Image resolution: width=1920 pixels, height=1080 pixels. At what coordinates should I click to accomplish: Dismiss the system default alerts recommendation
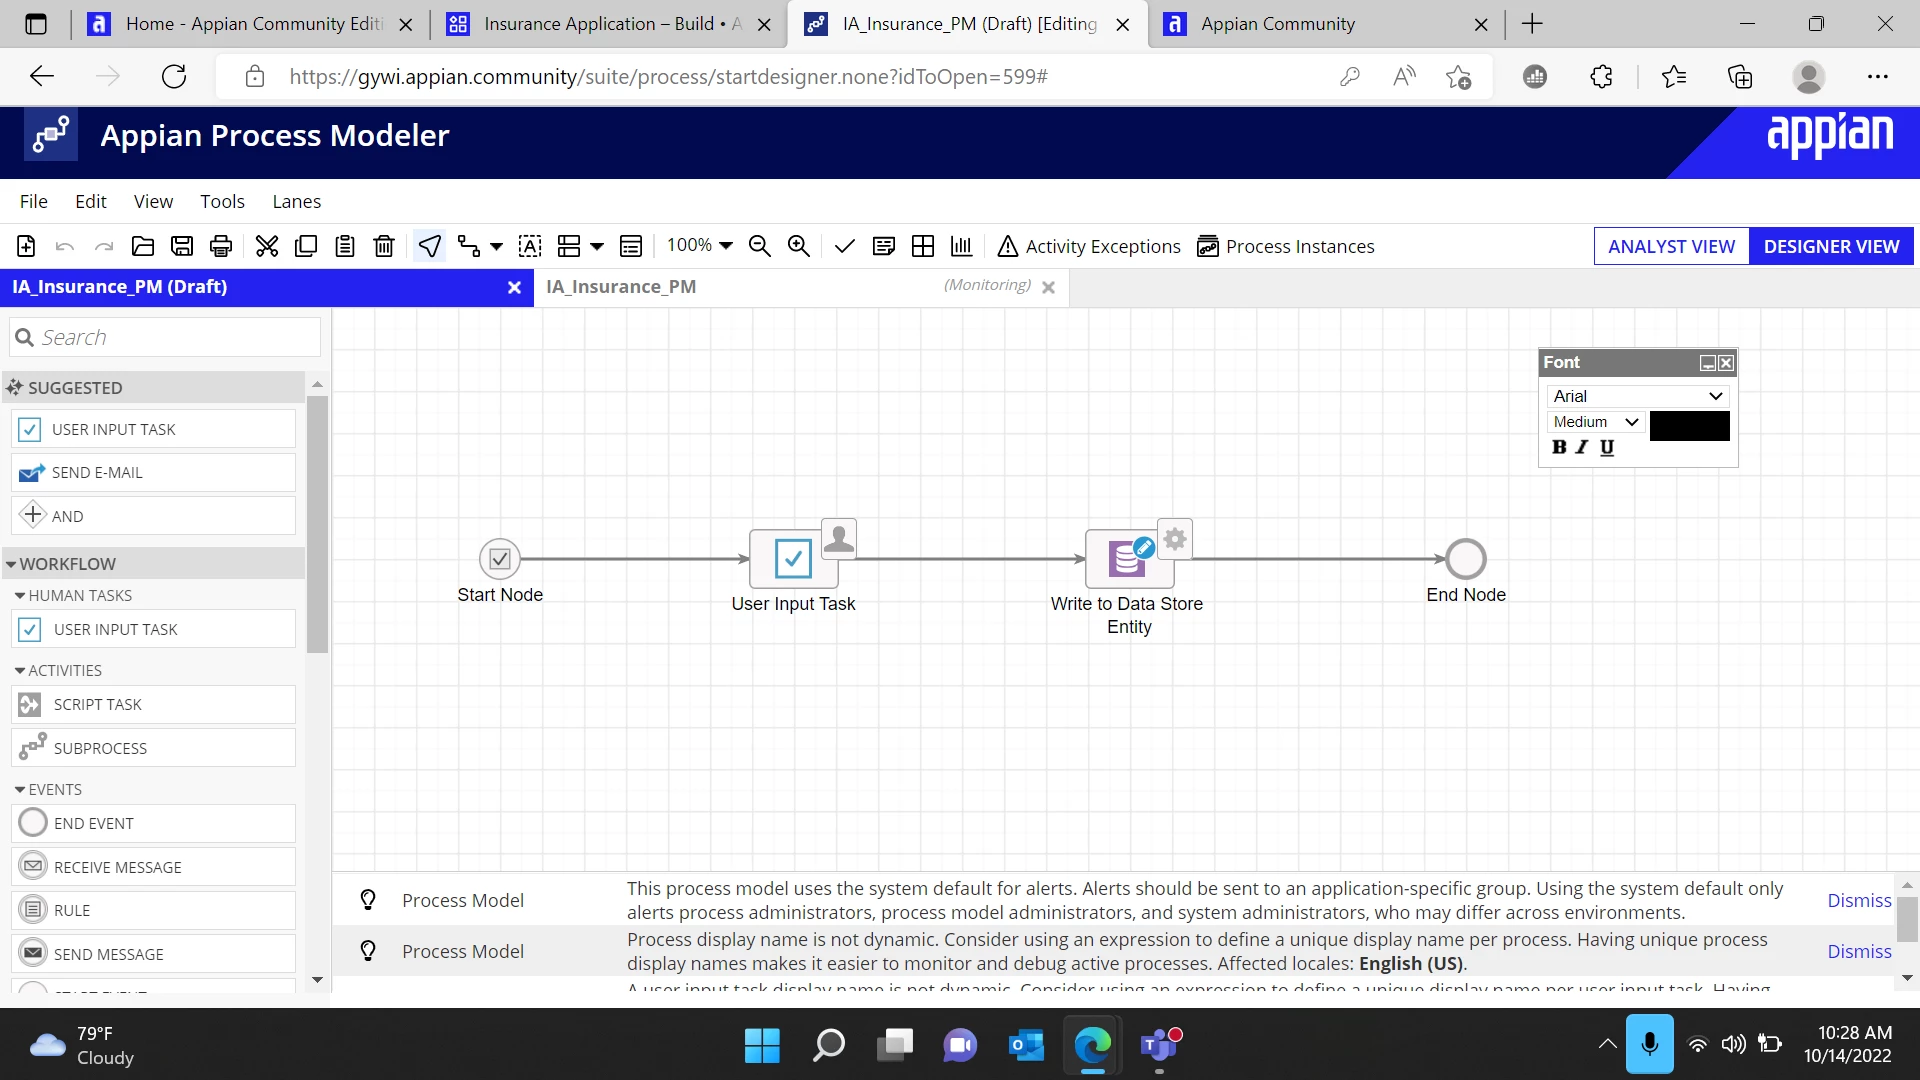[x=1859, y=900]
